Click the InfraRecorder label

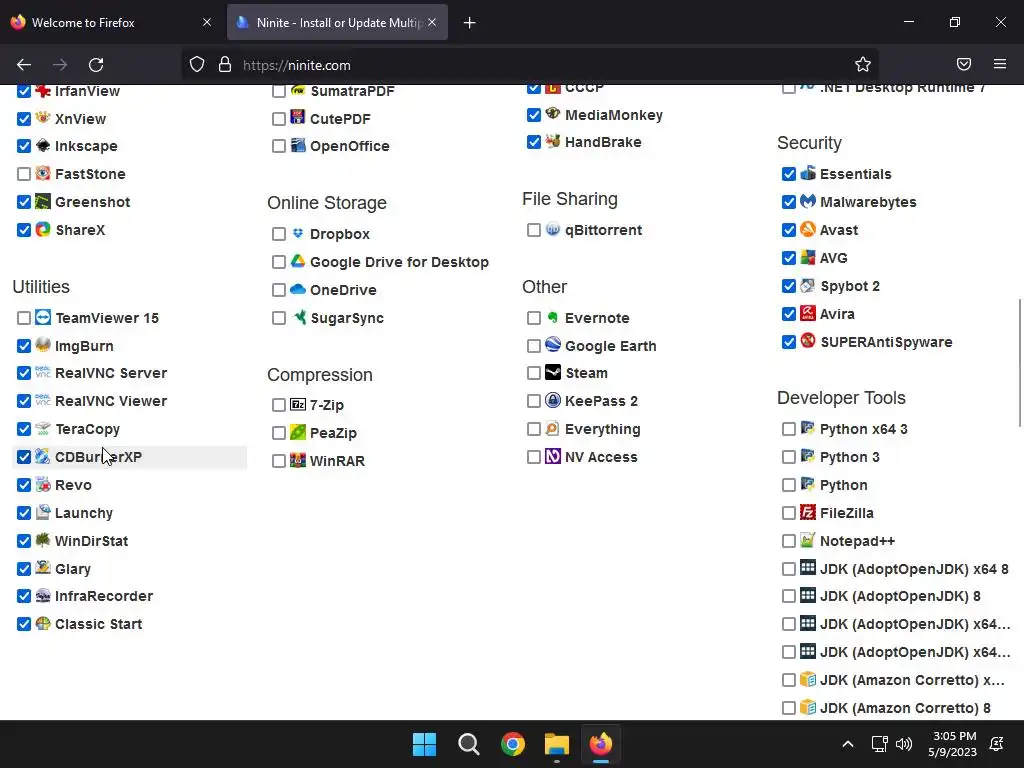coord(104,596)
